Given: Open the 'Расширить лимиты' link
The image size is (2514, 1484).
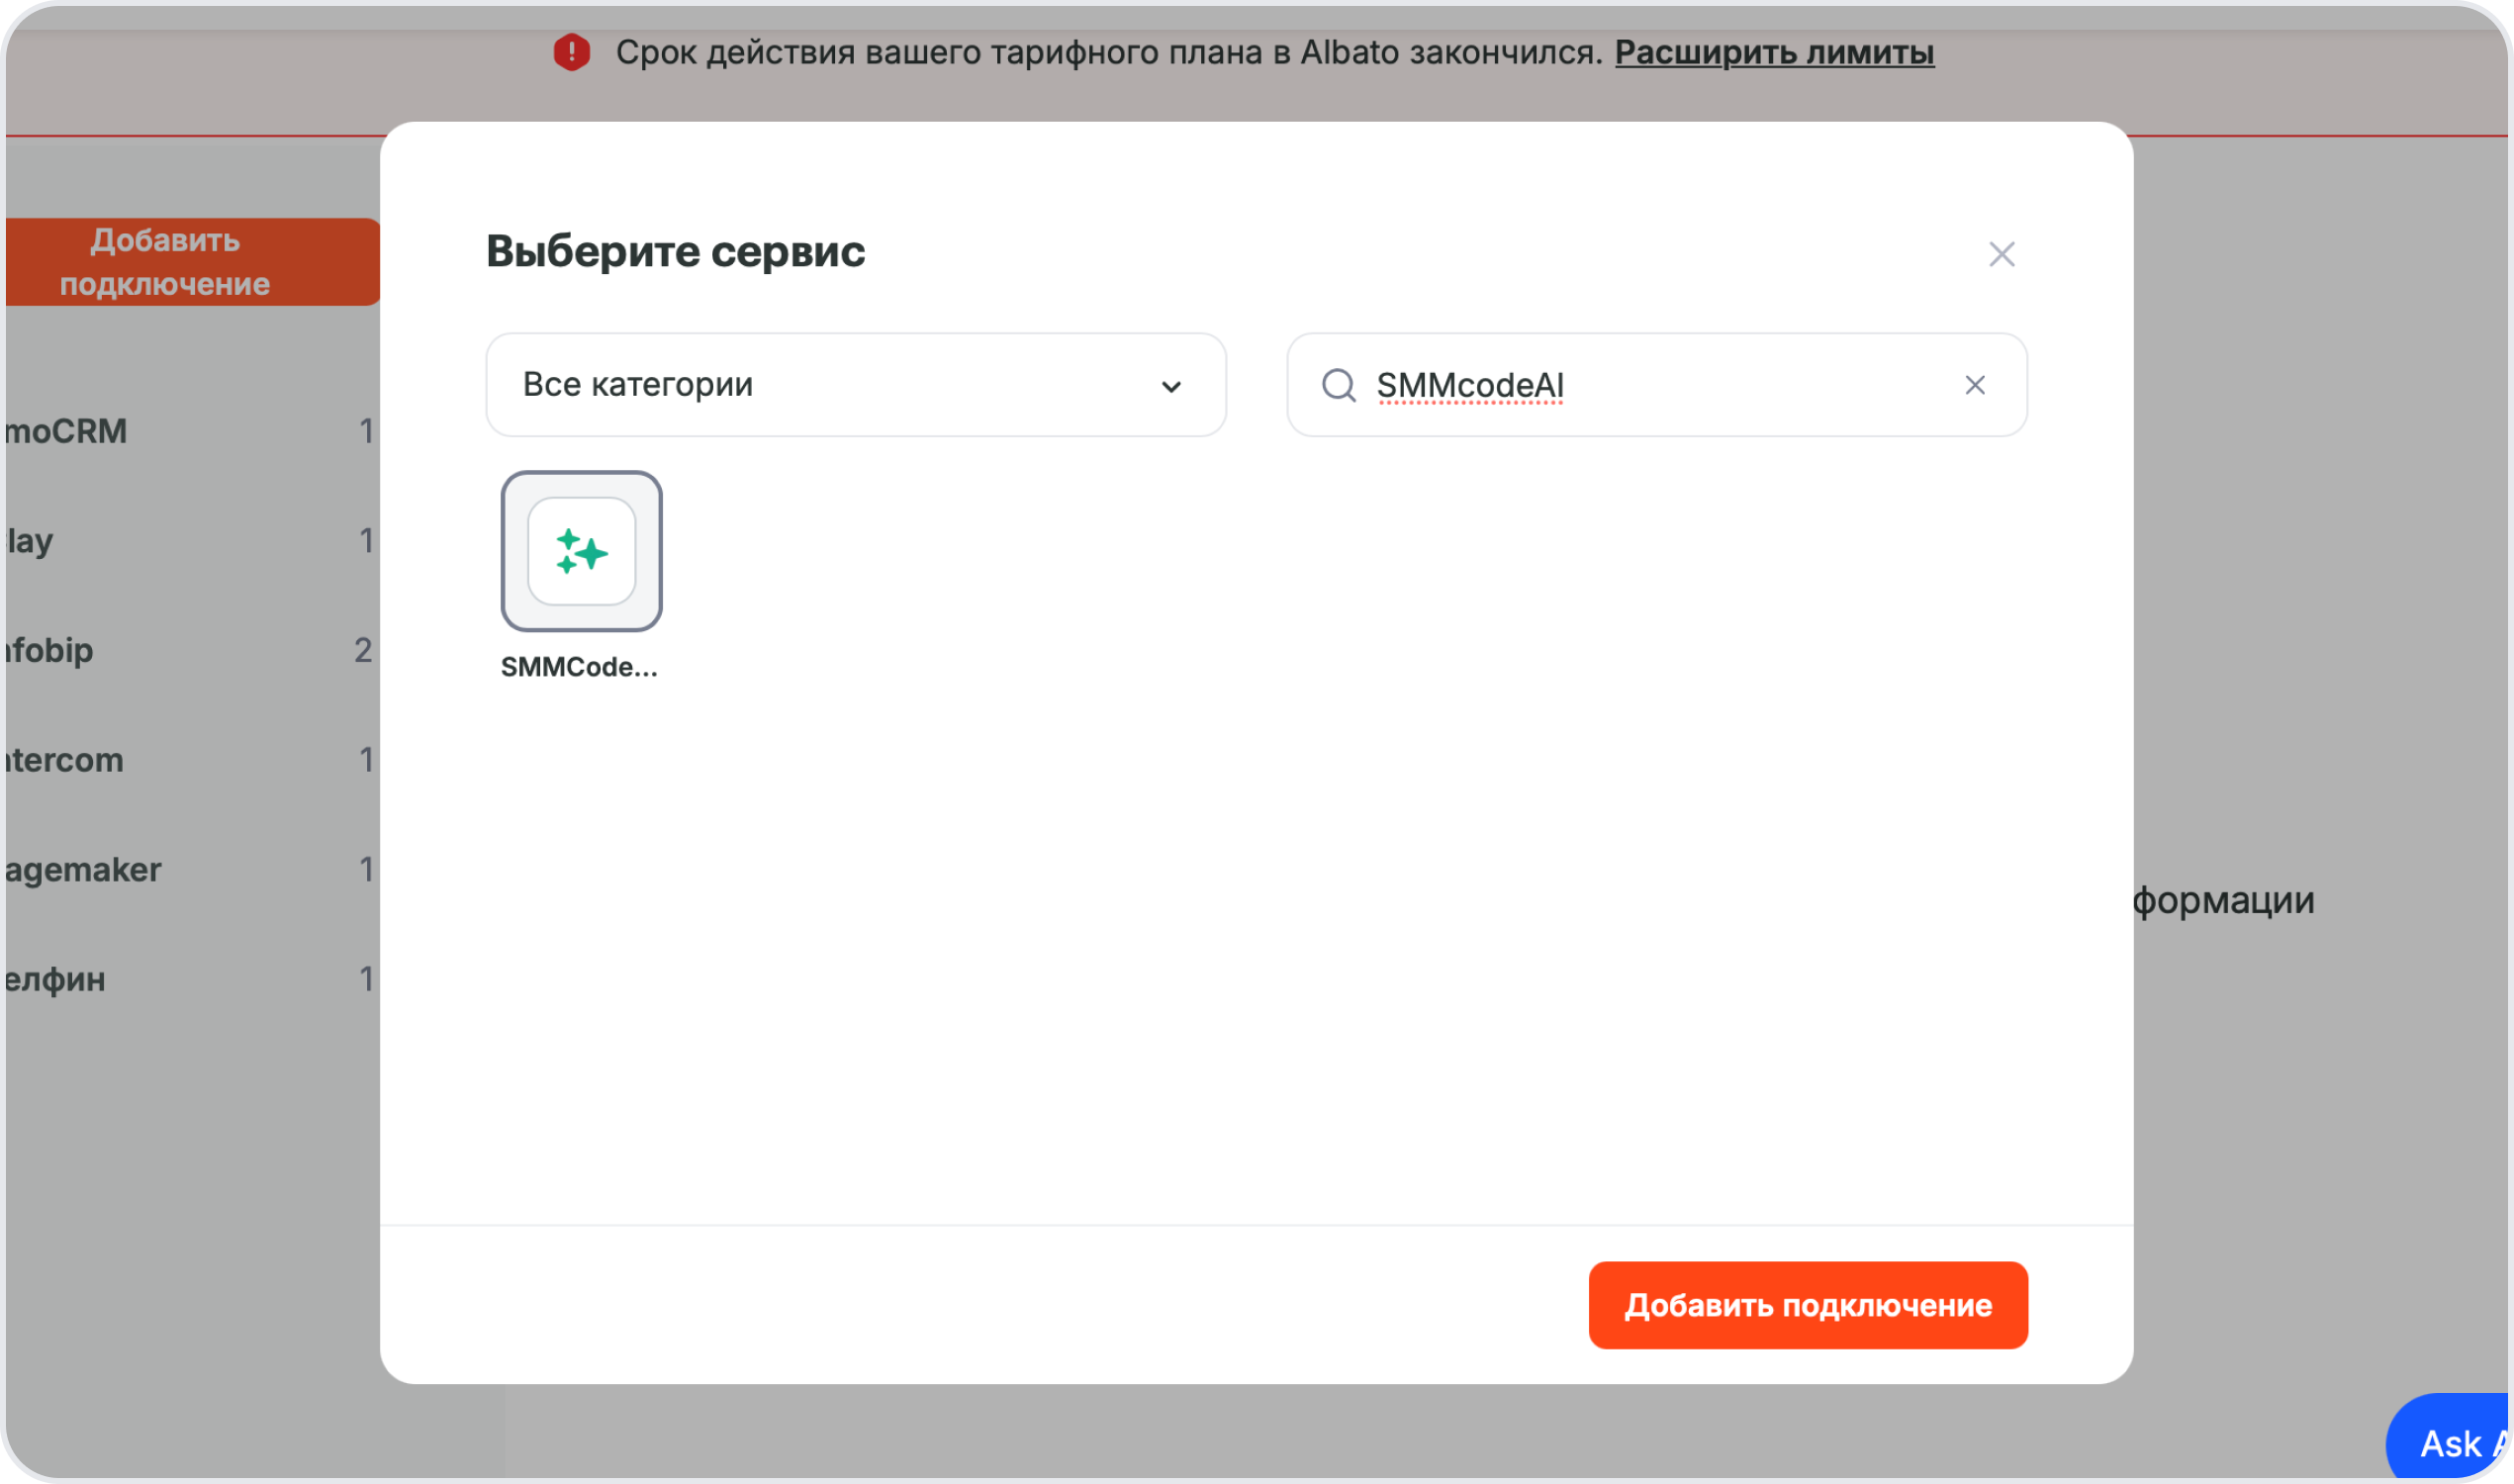Looking at the screenshot, I should coord(1774,52).
